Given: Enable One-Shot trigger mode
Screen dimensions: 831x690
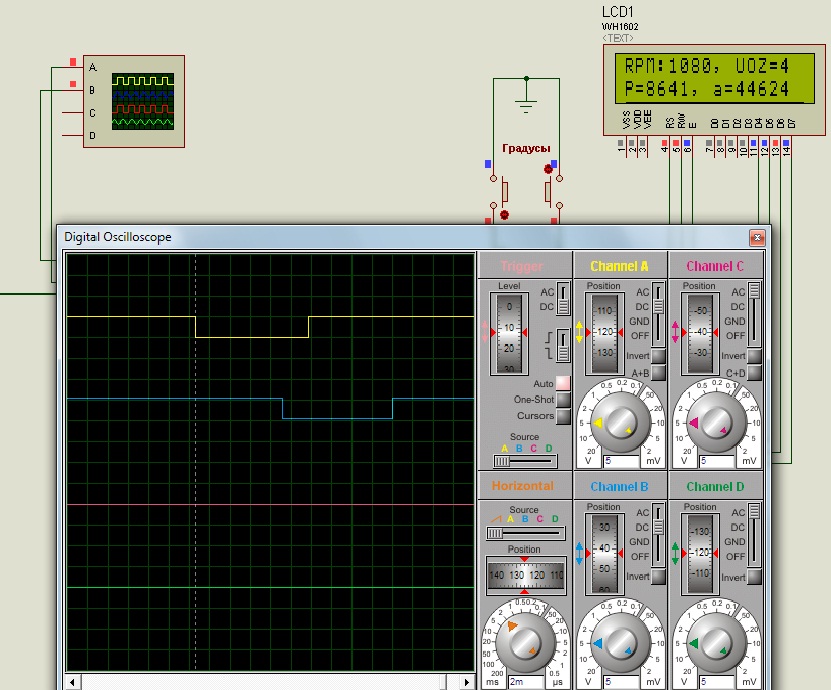Looking at the screenshot, I should (x=563, y=399).
